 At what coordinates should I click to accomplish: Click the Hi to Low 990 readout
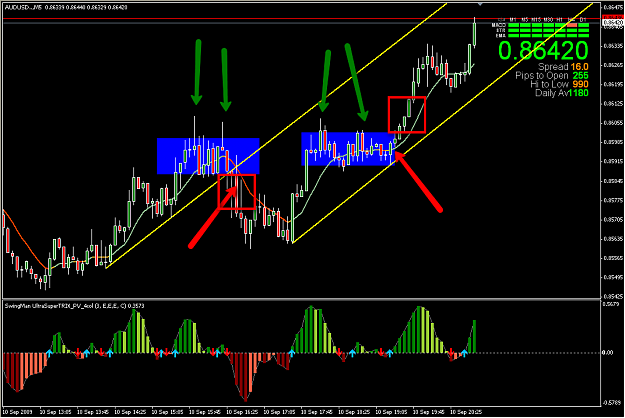(559, 84)
